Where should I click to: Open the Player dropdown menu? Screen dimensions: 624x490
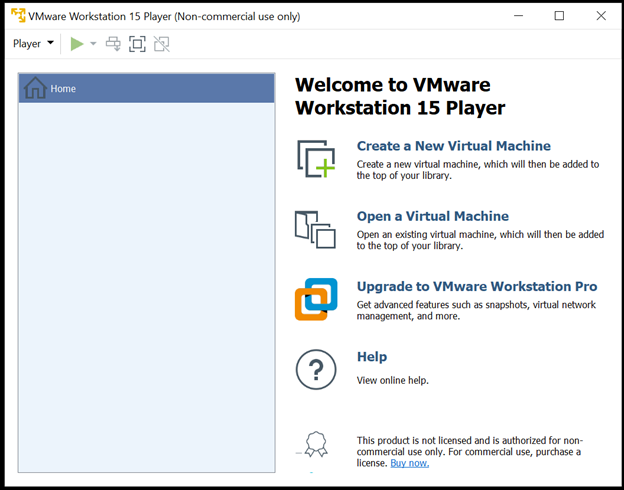33,44
